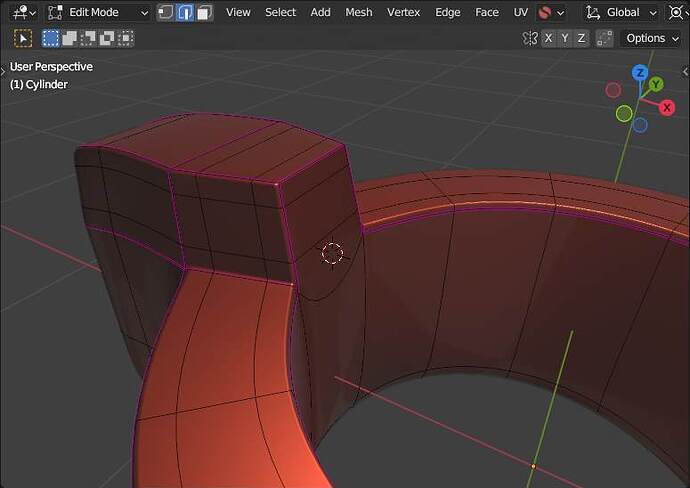
Task: Click the negative Z axis gizmo circle
Action: 640,125
